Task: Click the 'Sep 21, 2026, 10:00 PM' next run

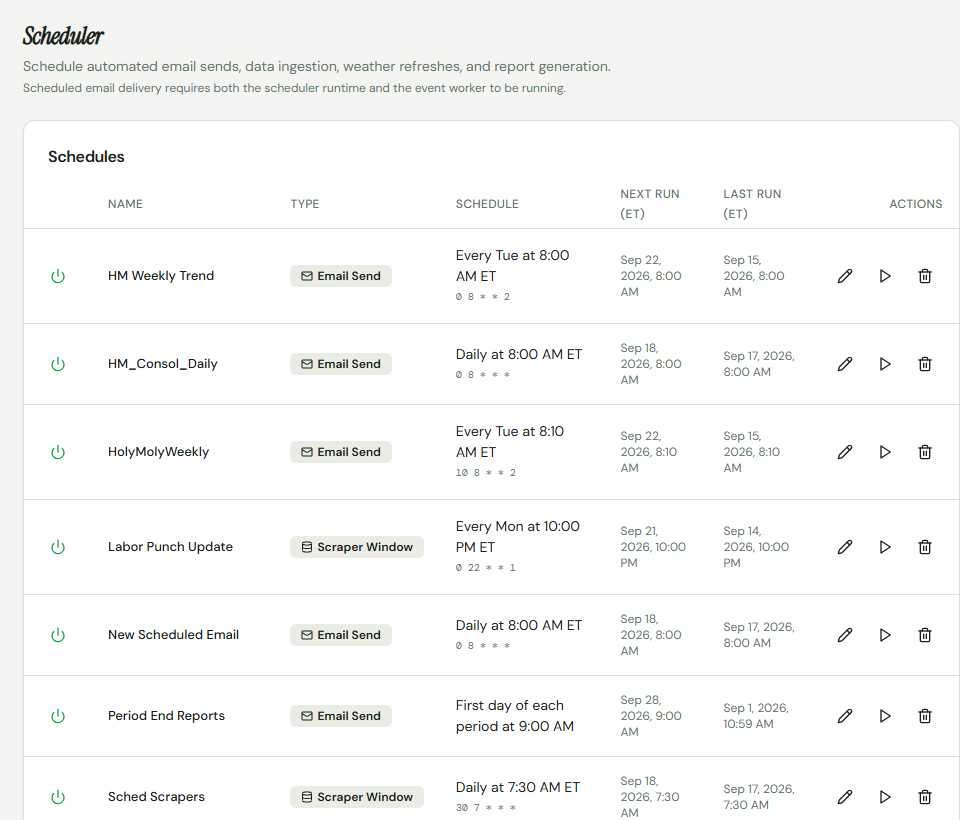Action: point(653,547)
